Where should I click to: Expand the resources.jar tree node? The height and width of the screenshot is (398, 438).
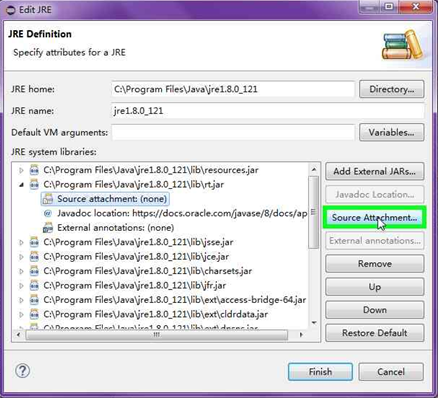(x=21, y=170)
